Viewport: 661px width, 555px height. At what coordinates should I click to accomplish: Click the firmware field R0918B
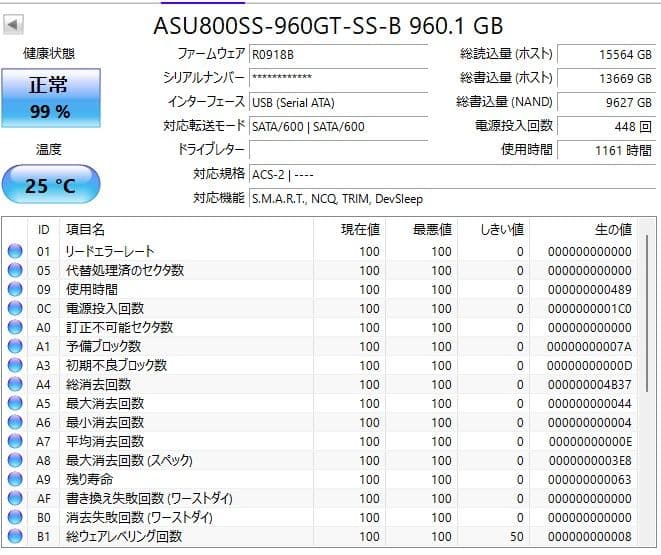(339, 54)
